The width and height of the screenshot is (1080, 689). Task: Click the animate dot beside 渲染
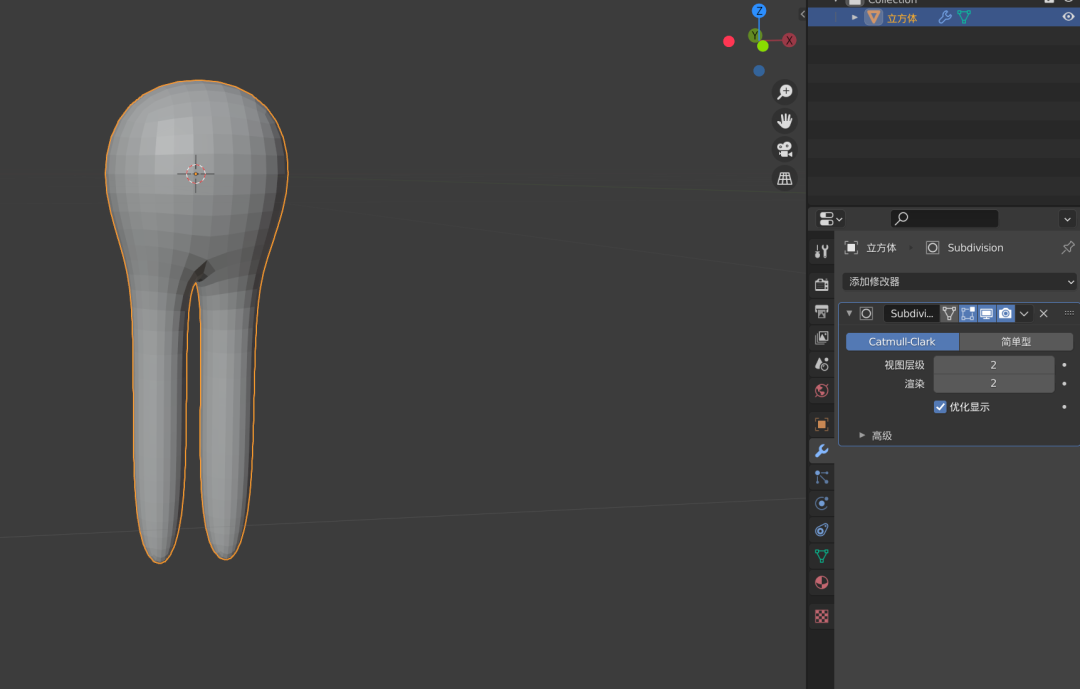1064,383
